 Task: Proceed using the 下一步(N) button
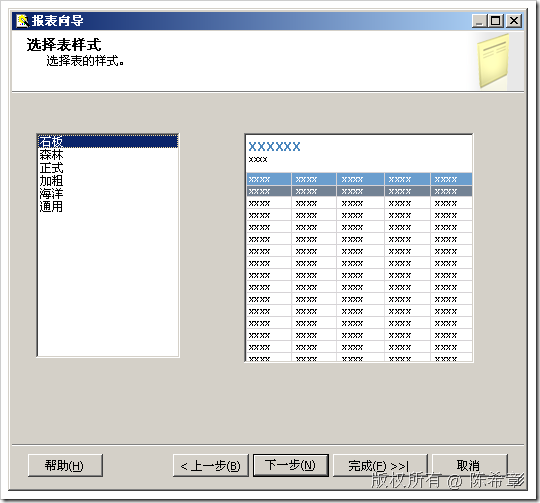291,465
